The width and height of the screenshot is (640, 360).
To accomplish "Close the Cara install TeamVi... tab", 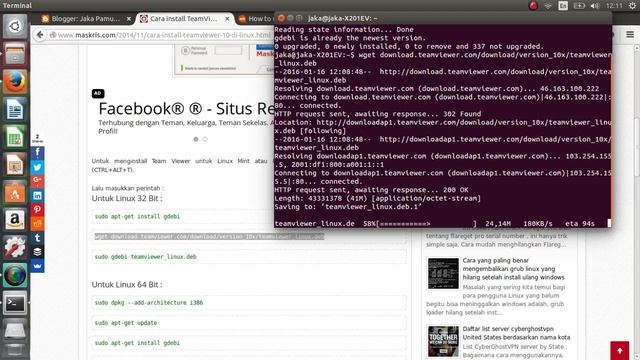I will click(x=227, y=19).
